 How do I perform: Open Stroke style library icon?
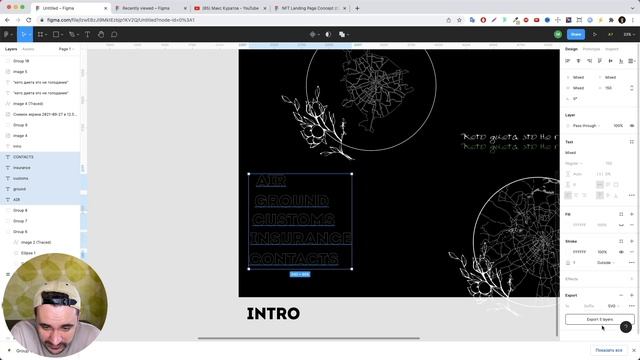coord(621,241)
